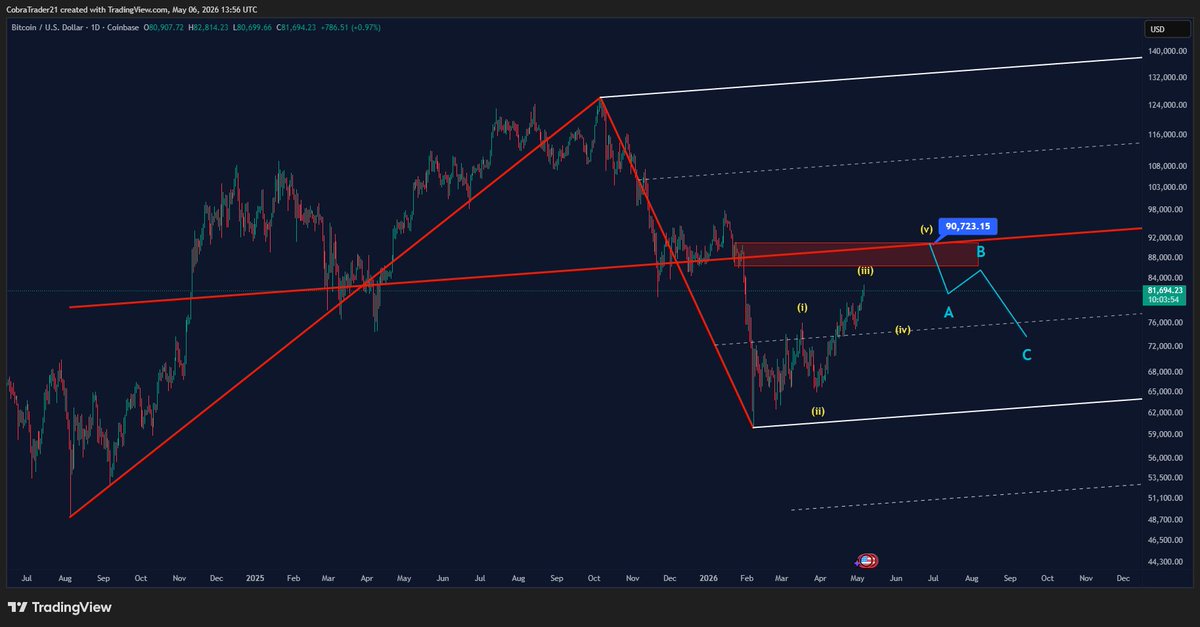The width and height of the screenshot is (1200, 627).
Task: Click the 2025 year label on time axis
Action: 254,578
